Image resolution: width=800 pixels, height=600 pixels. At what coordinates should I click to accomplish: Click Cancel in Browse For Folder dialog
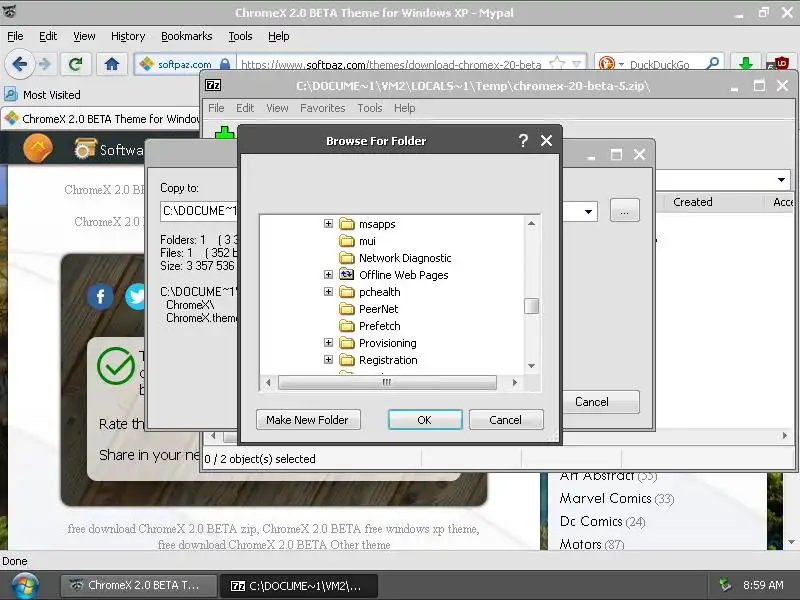506,419
